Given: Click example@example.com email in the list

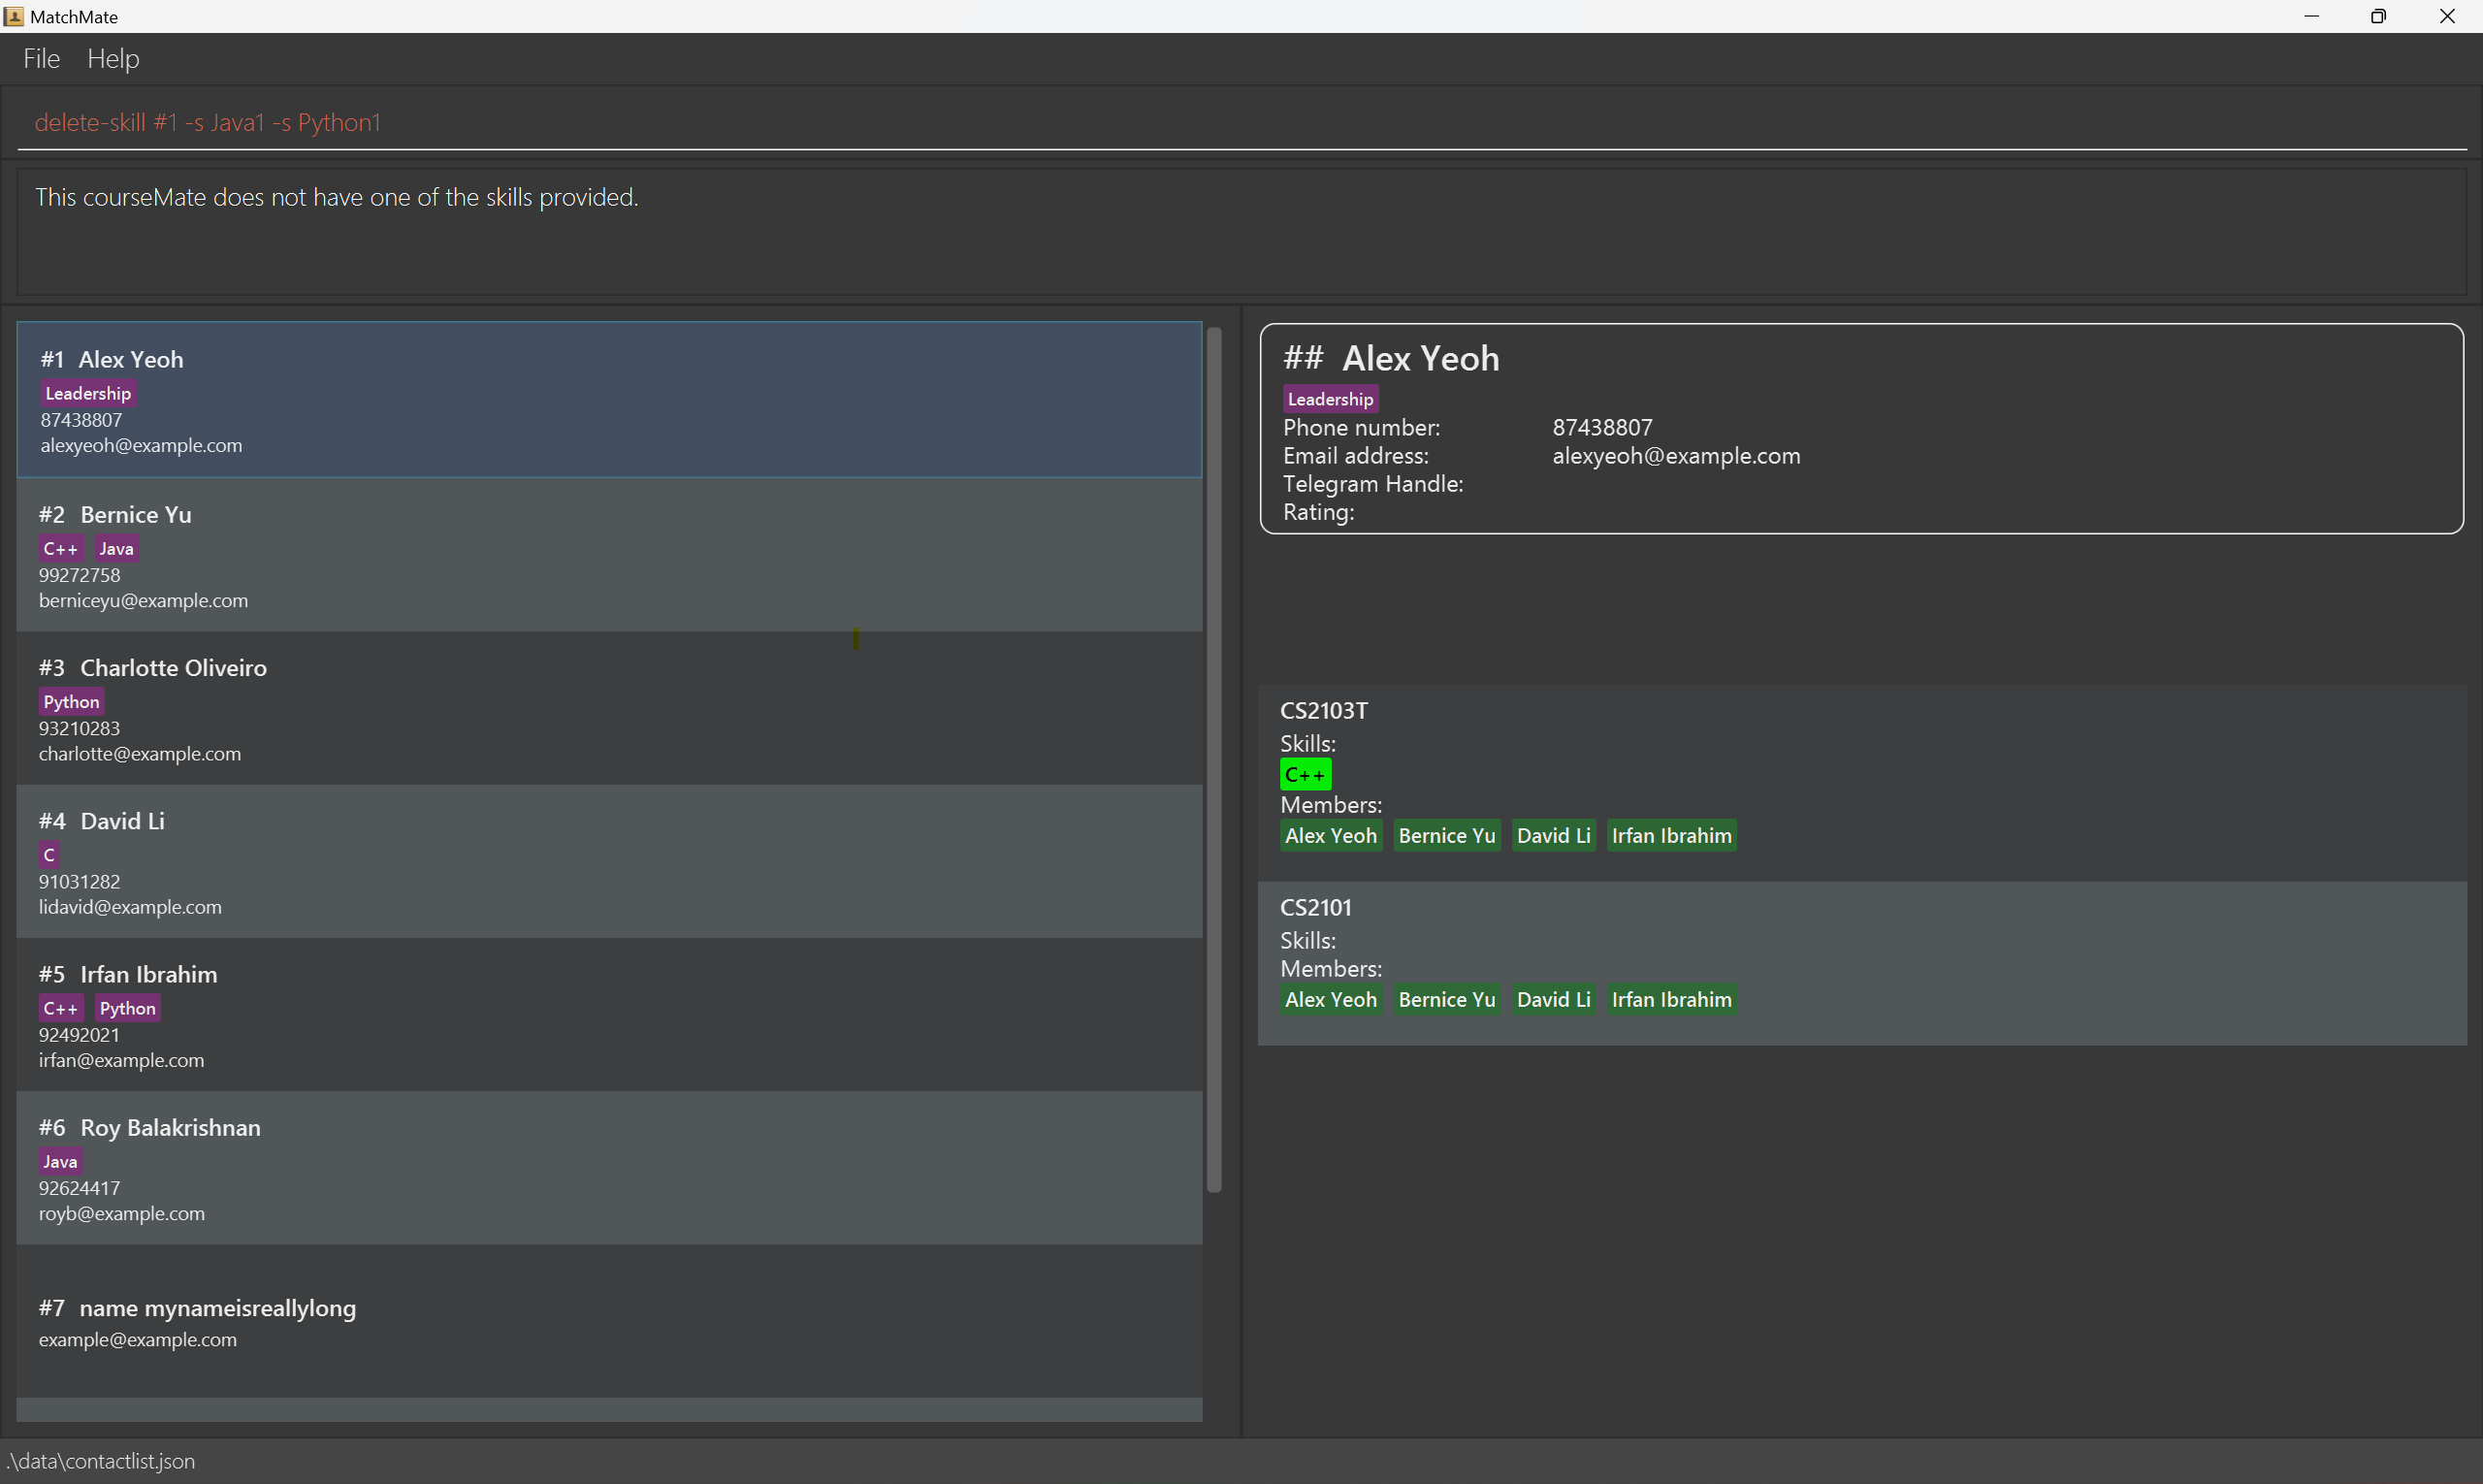Looking at the screenshot, I should click(138, 1339).
